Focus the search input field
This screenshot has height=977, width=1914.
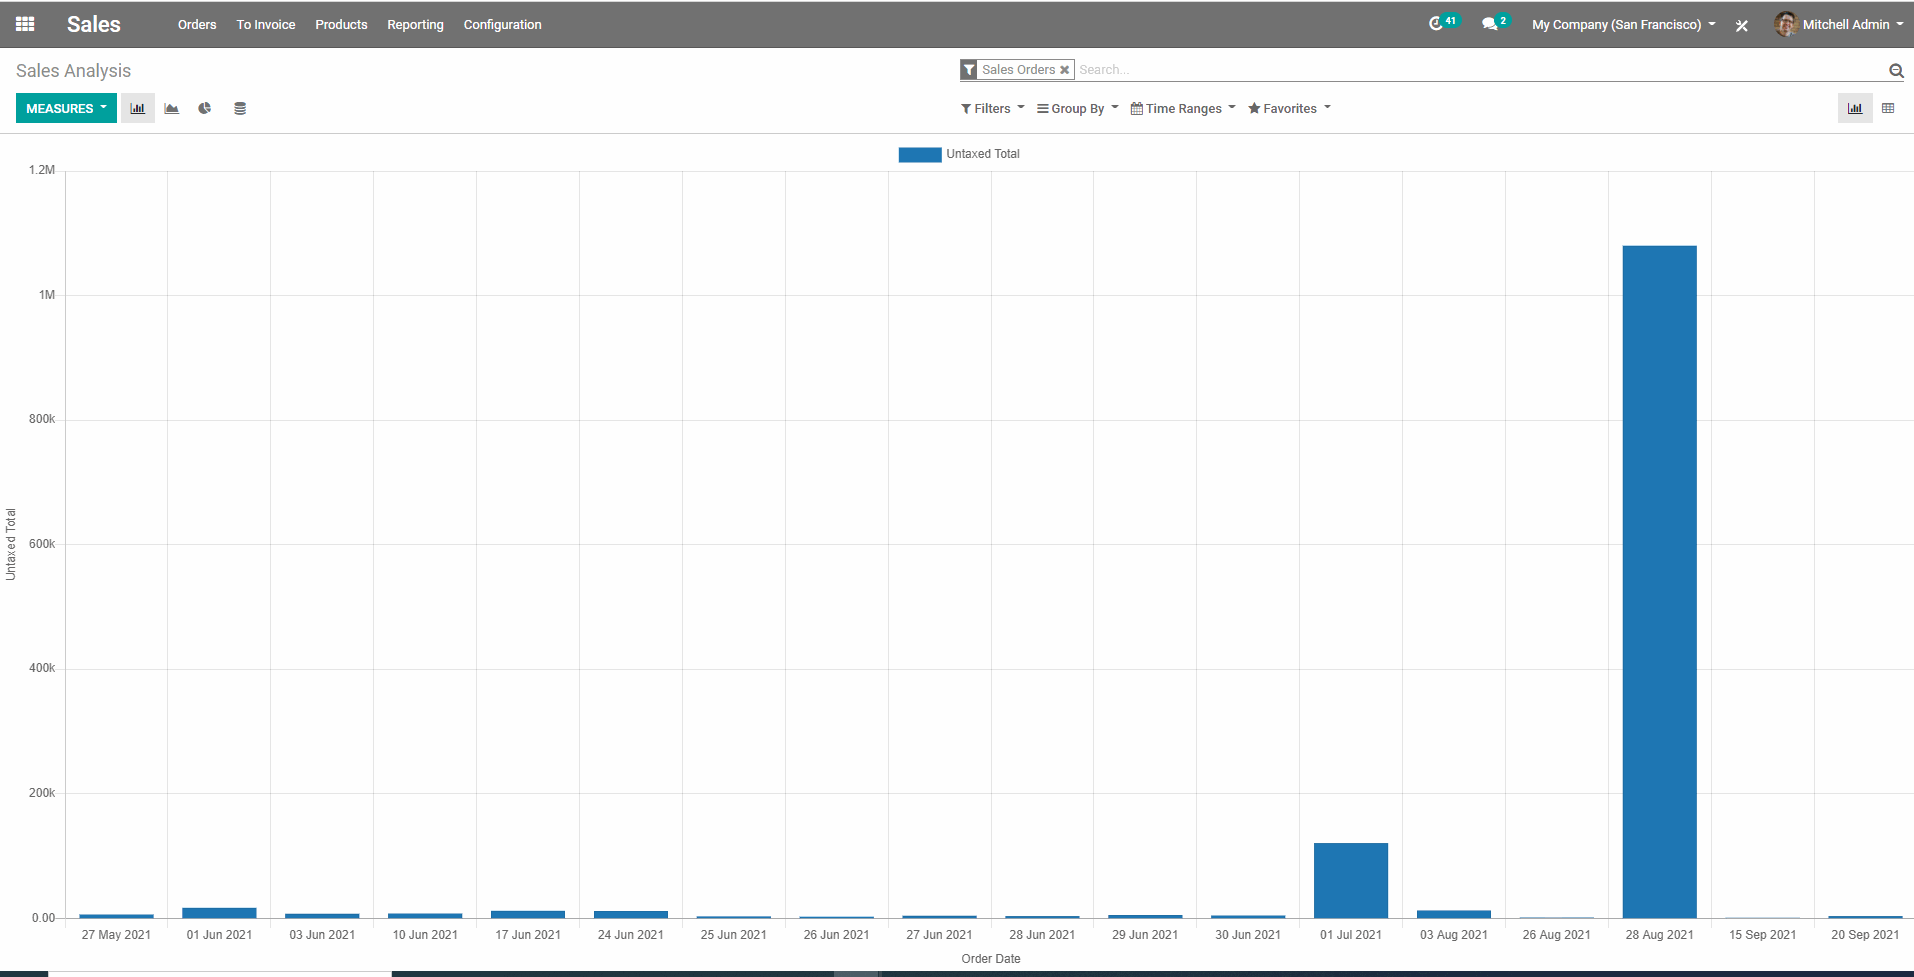click(1478, 70)
